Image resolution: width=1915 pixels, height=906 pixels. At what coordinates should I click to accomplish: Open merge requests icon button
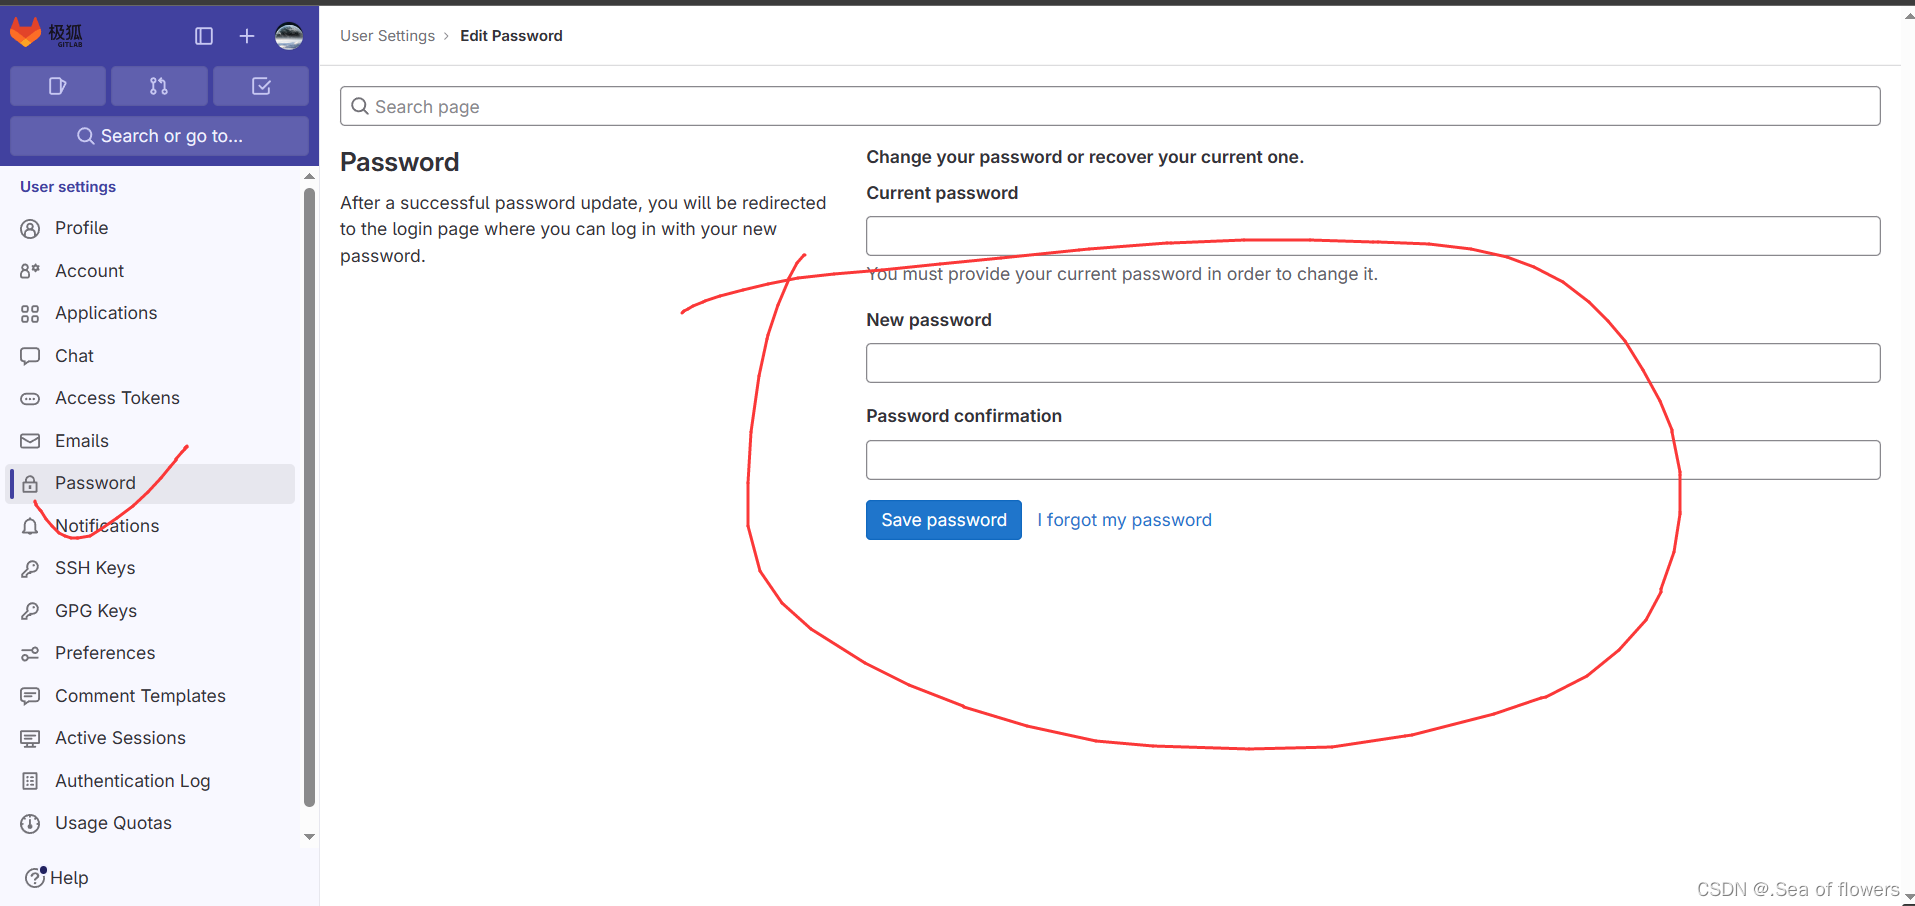(x=159, y=86)
